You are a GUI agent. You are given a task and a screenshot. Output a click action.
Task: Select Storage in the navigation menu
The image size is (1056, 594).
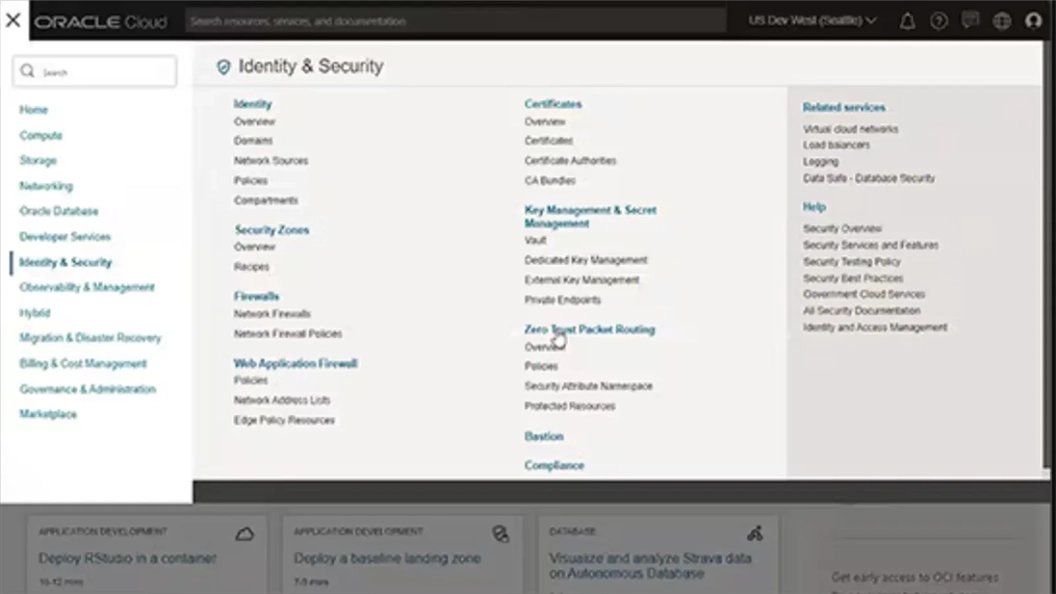[x=38, y=160]
